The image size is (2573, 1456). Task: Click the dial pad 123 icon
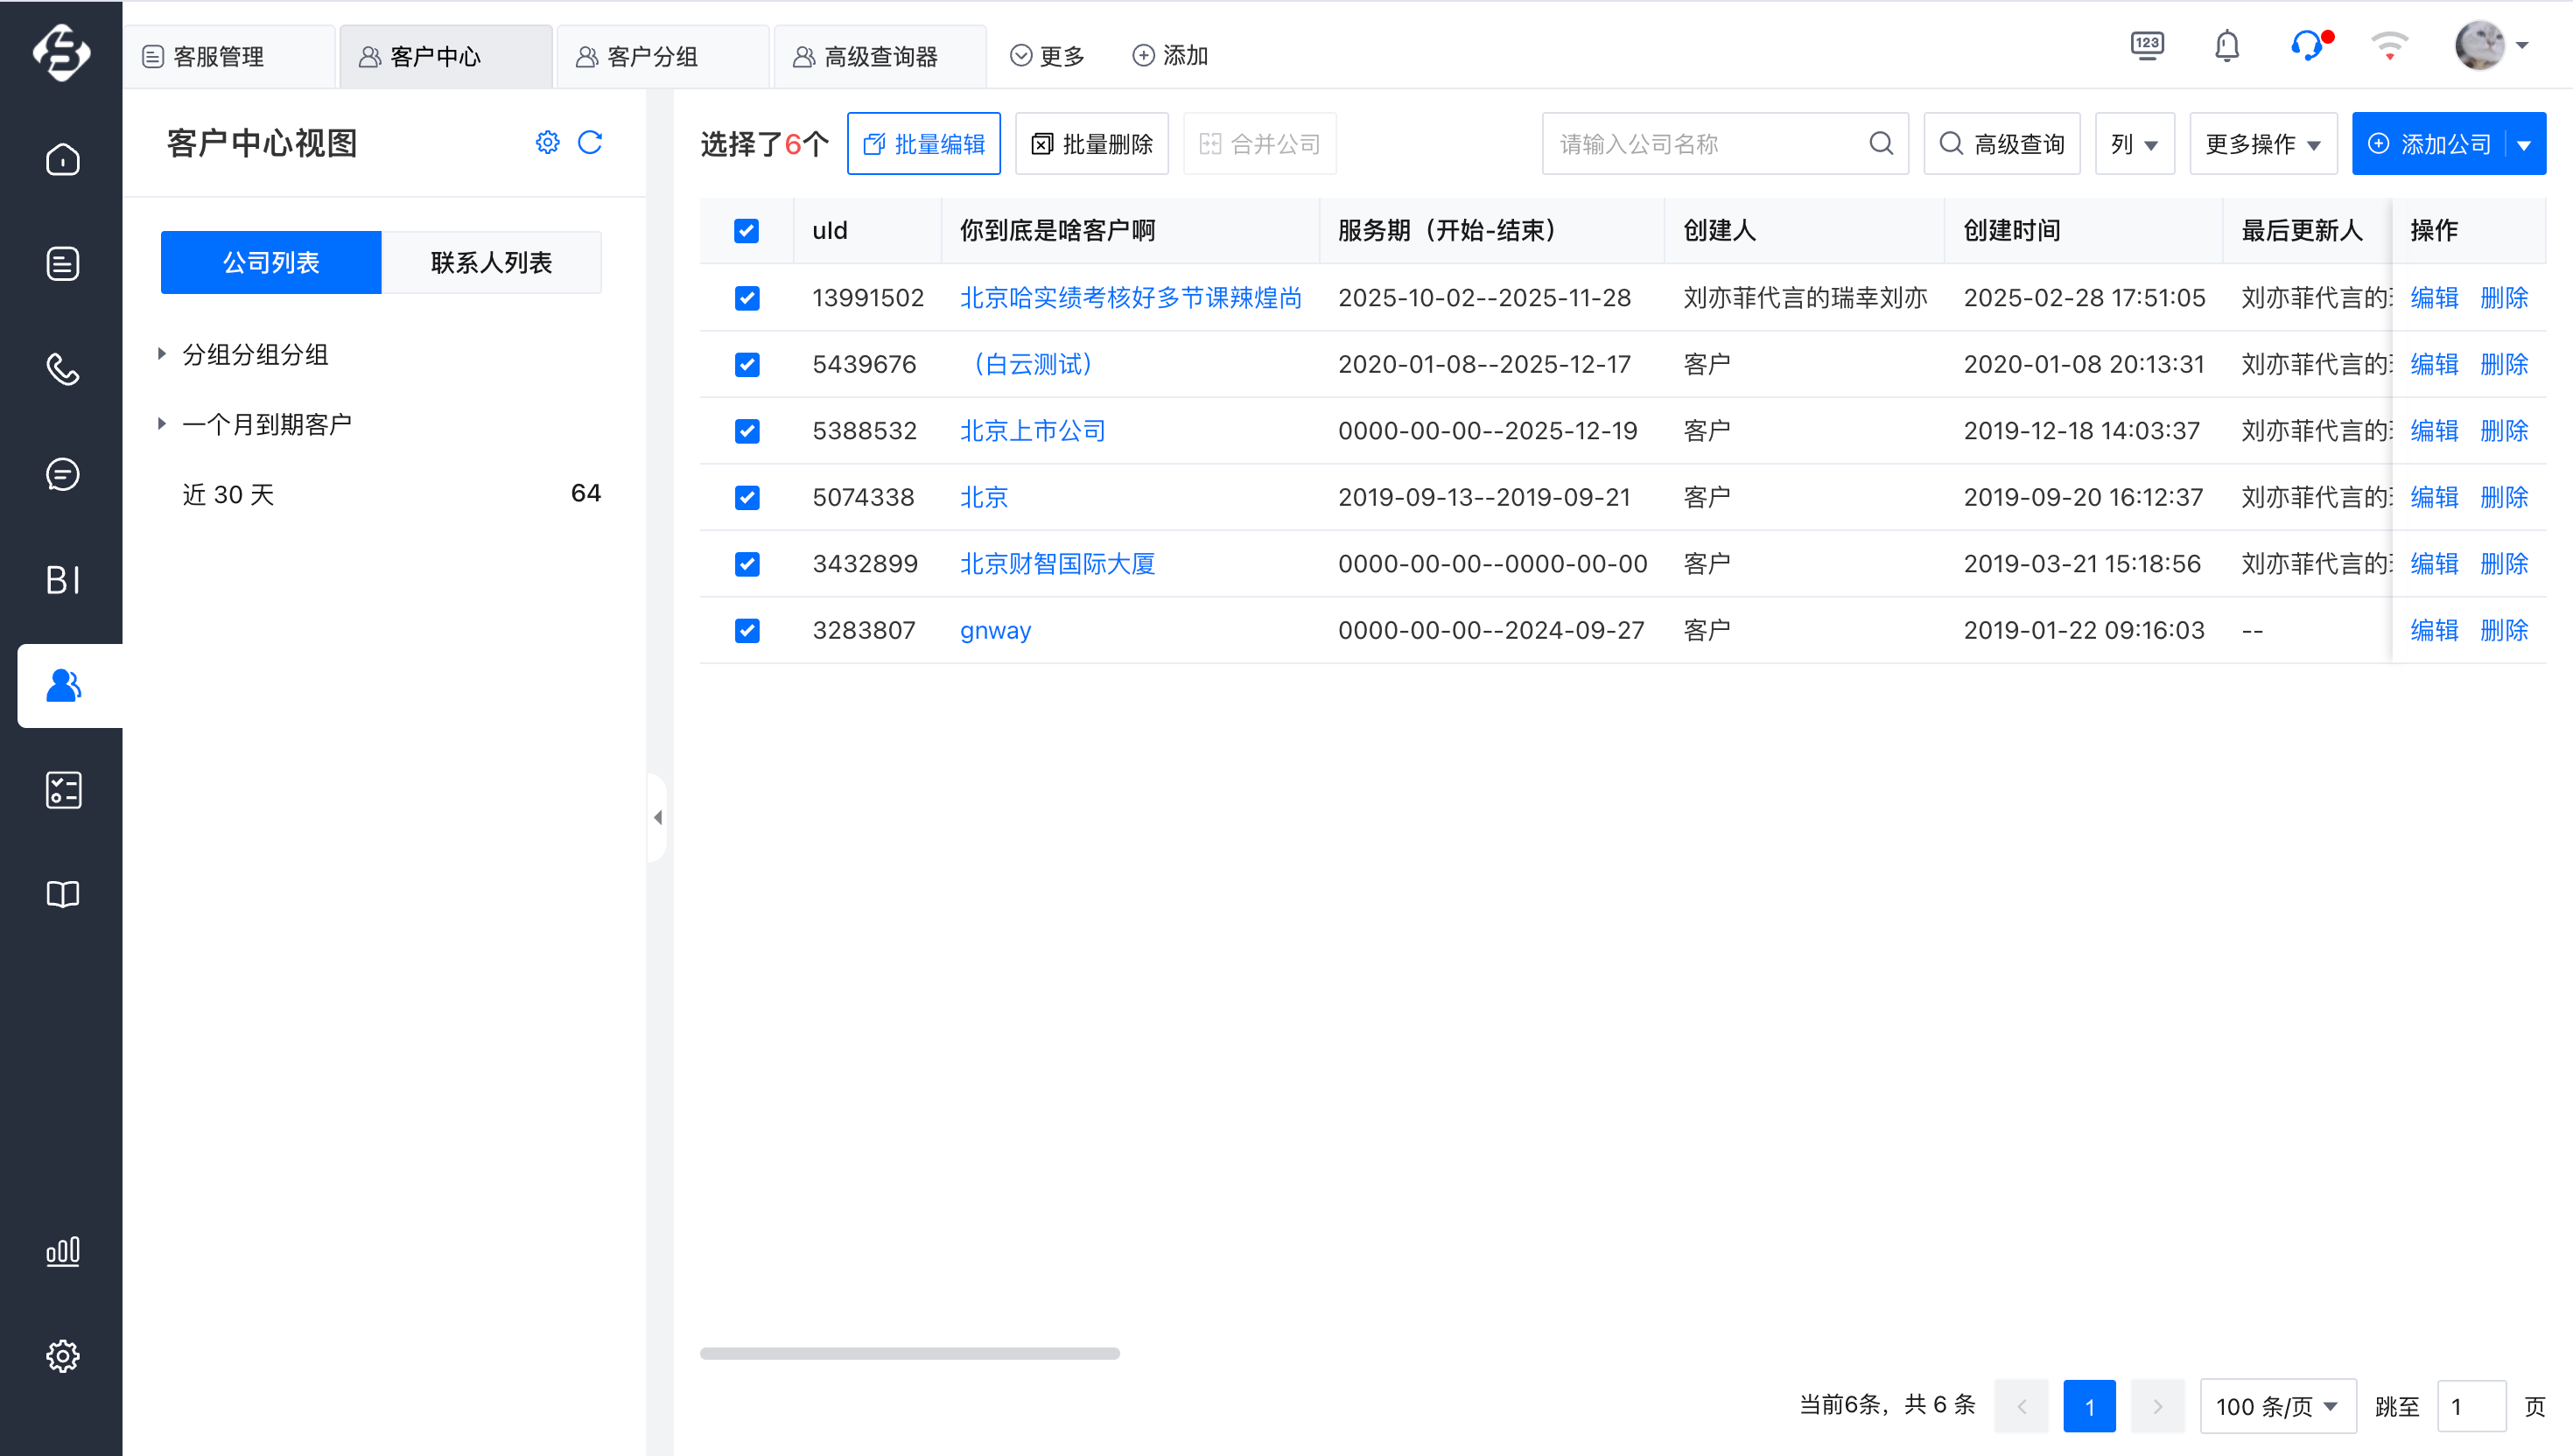tap(2147, 46)
